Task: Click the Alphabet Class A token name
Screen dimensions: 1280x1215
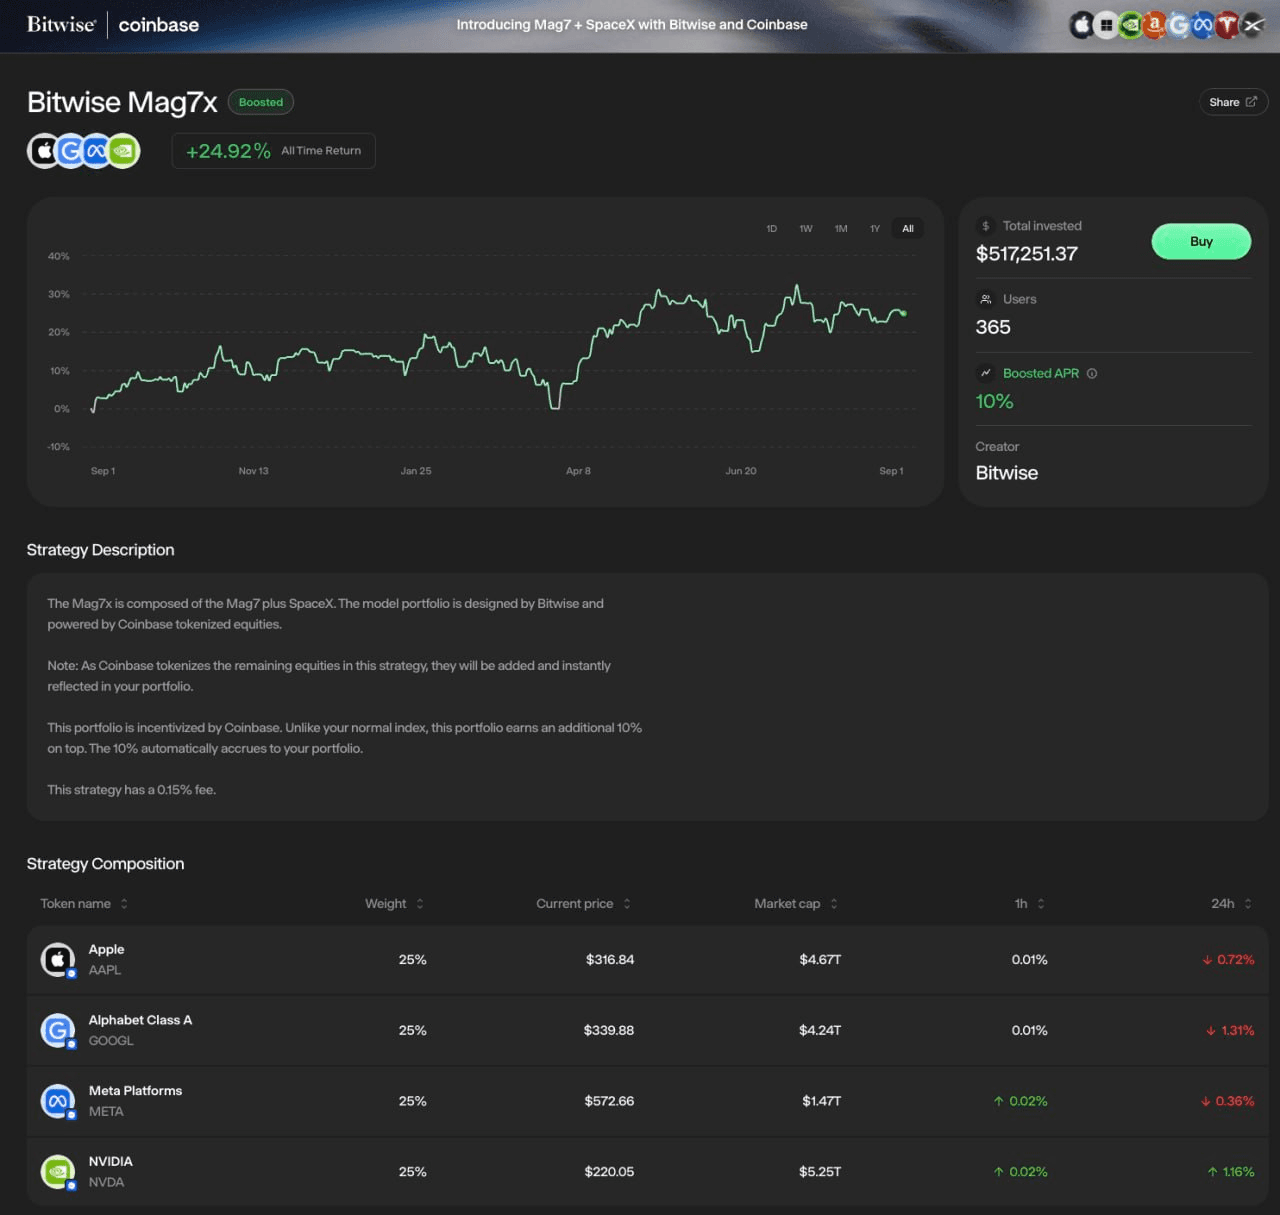Action: [141, 1020]
